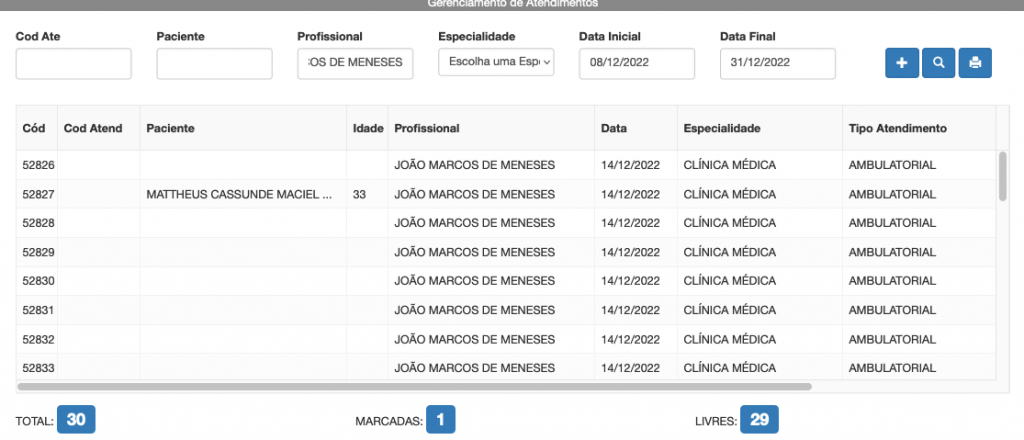Click the Data column header

point(614,128)
